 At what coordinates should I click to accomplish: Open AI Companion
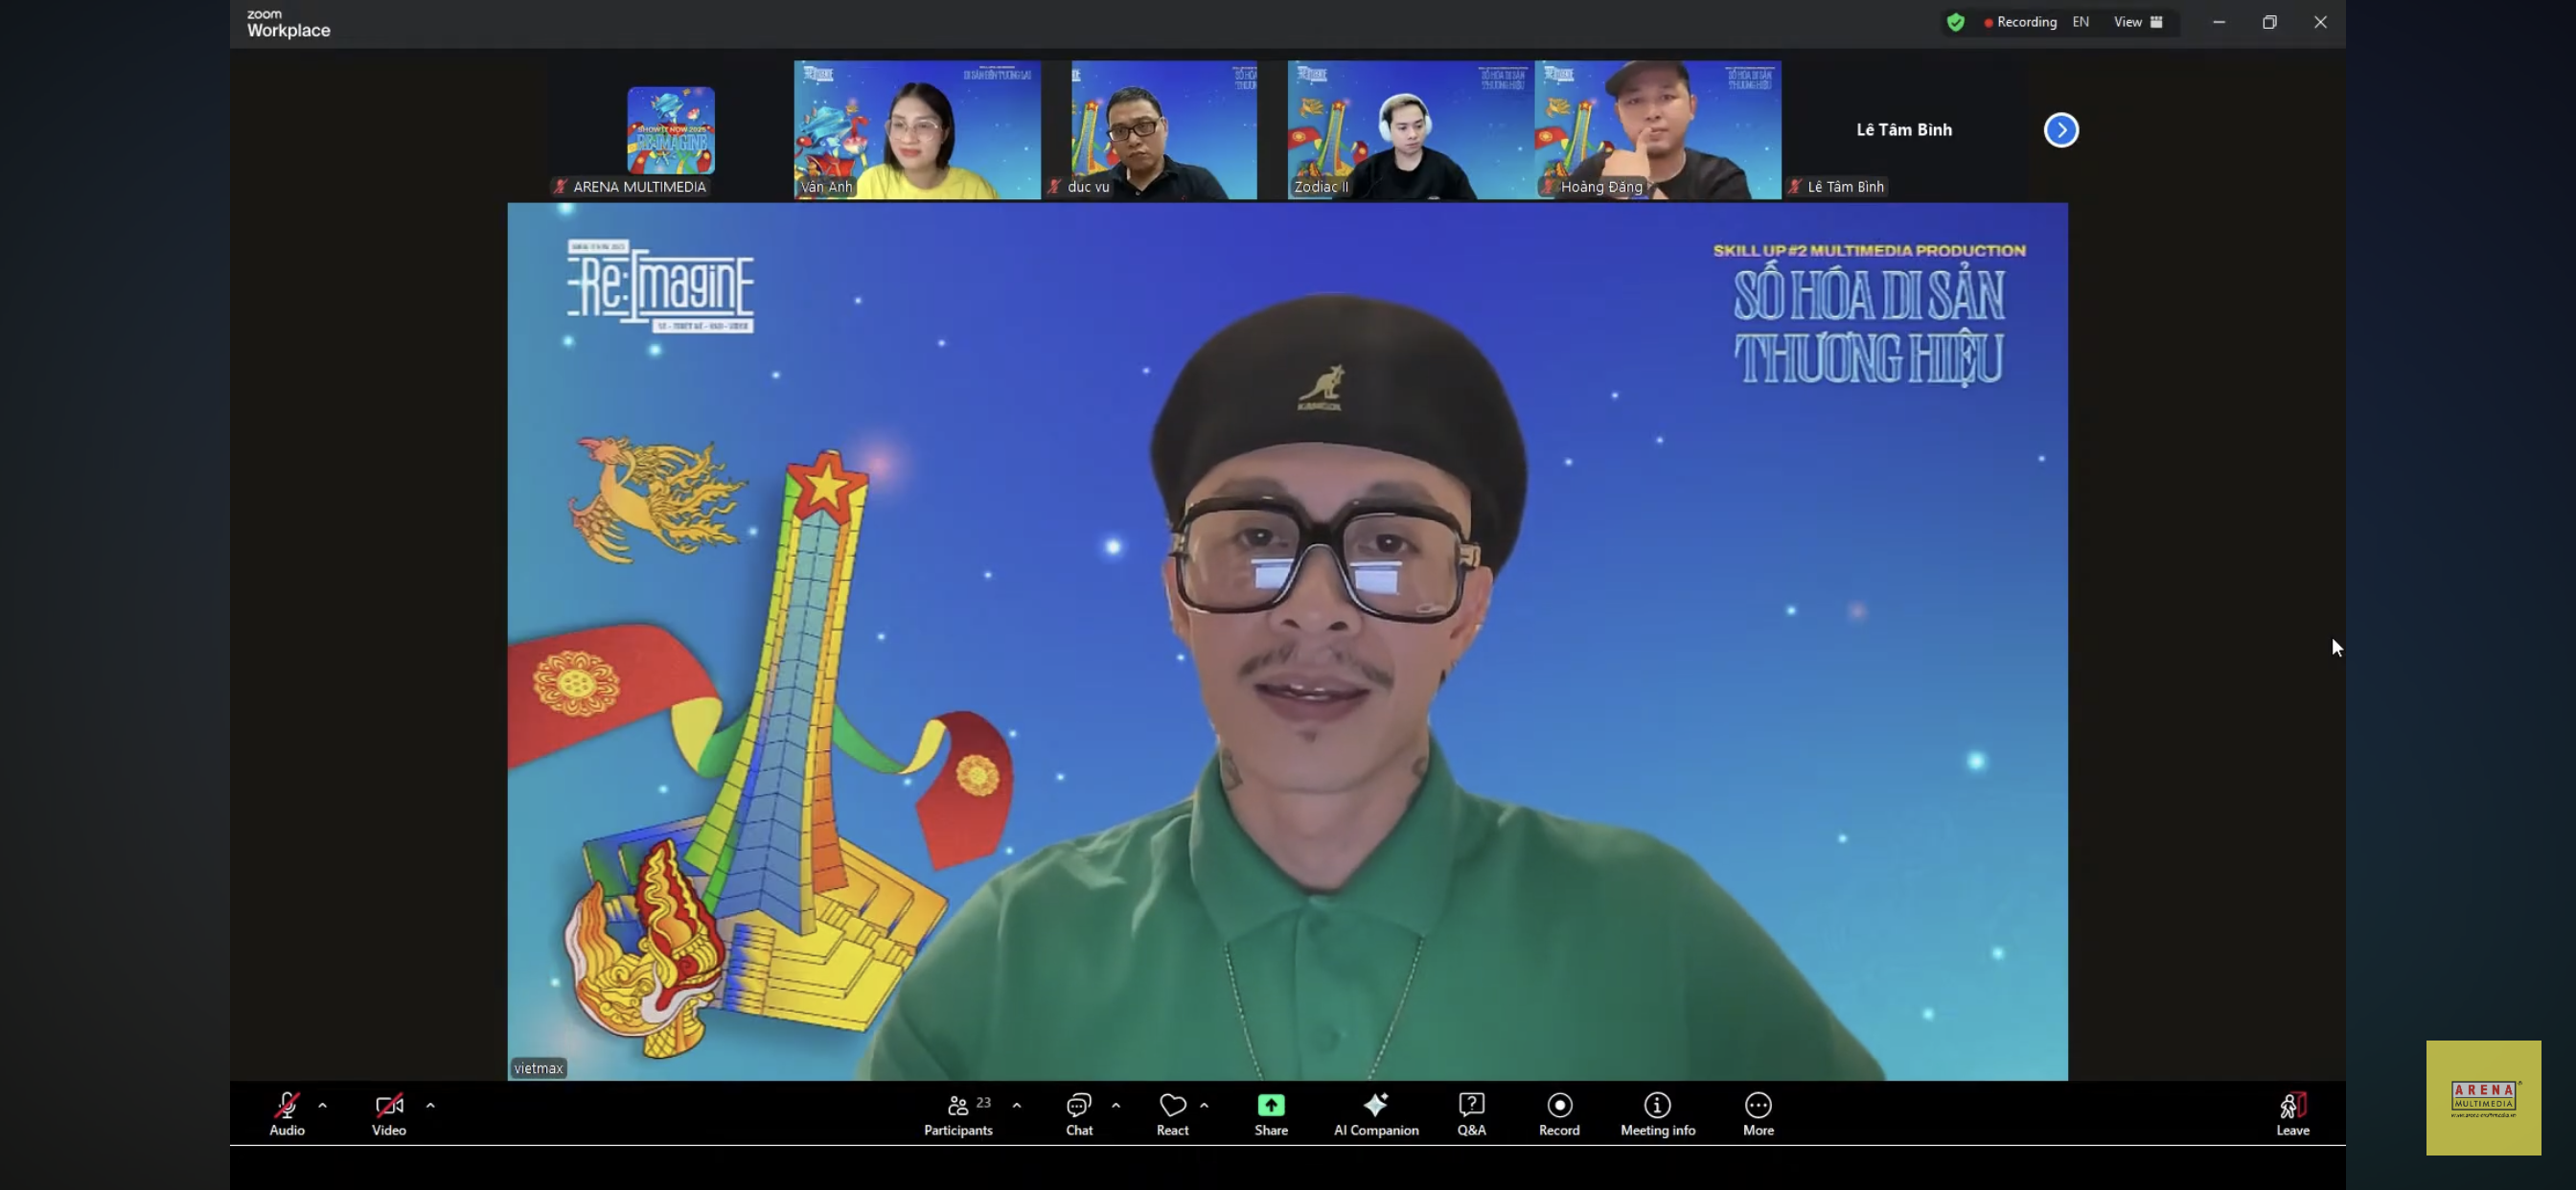1376,1113
